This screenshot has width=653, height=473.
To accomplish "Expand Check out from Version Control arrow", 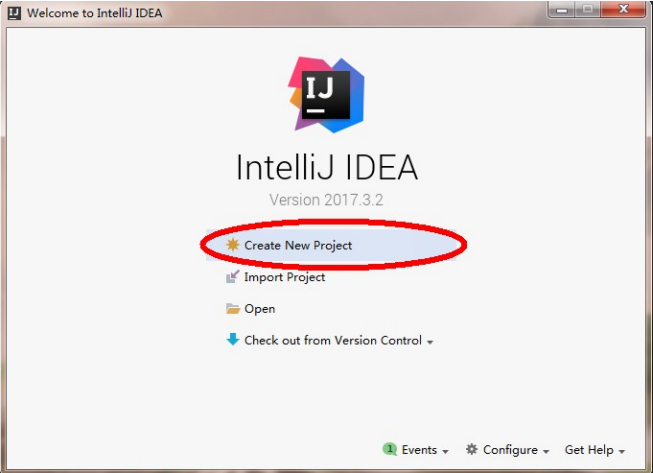I will point(430,342).
